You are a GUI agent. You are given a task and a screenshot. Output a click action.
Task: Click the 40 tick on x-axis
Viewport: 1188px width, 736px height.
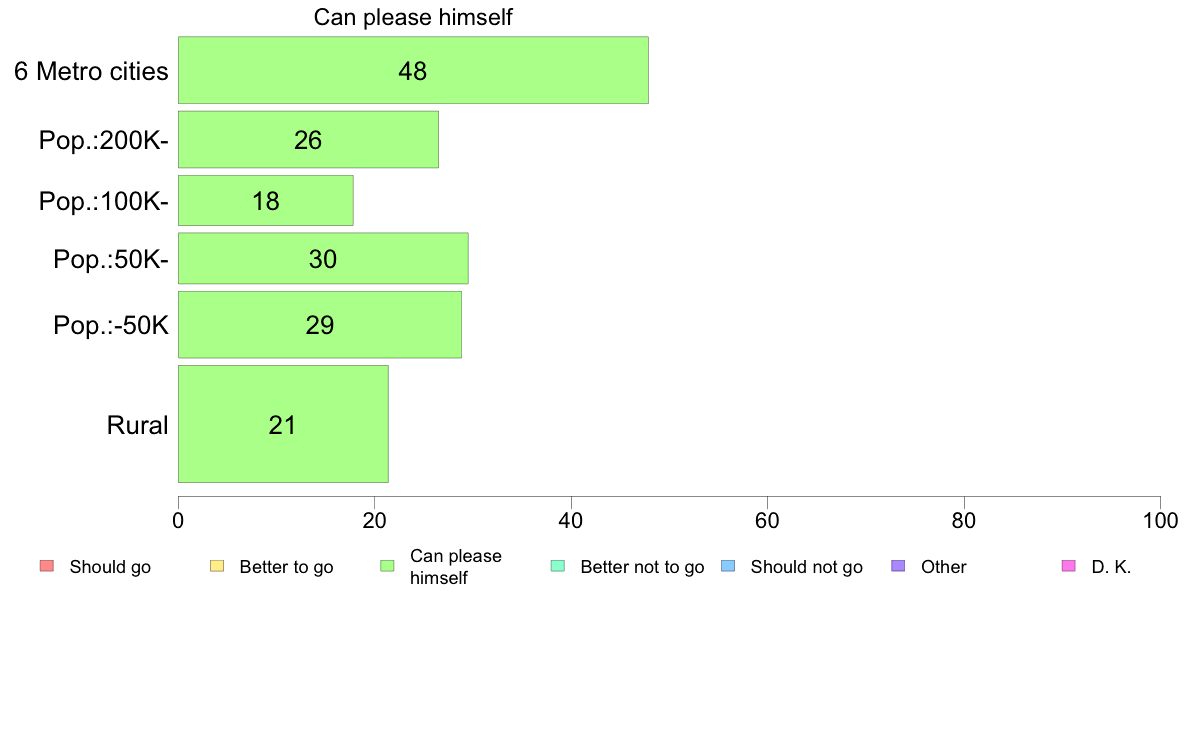point(571,521)
